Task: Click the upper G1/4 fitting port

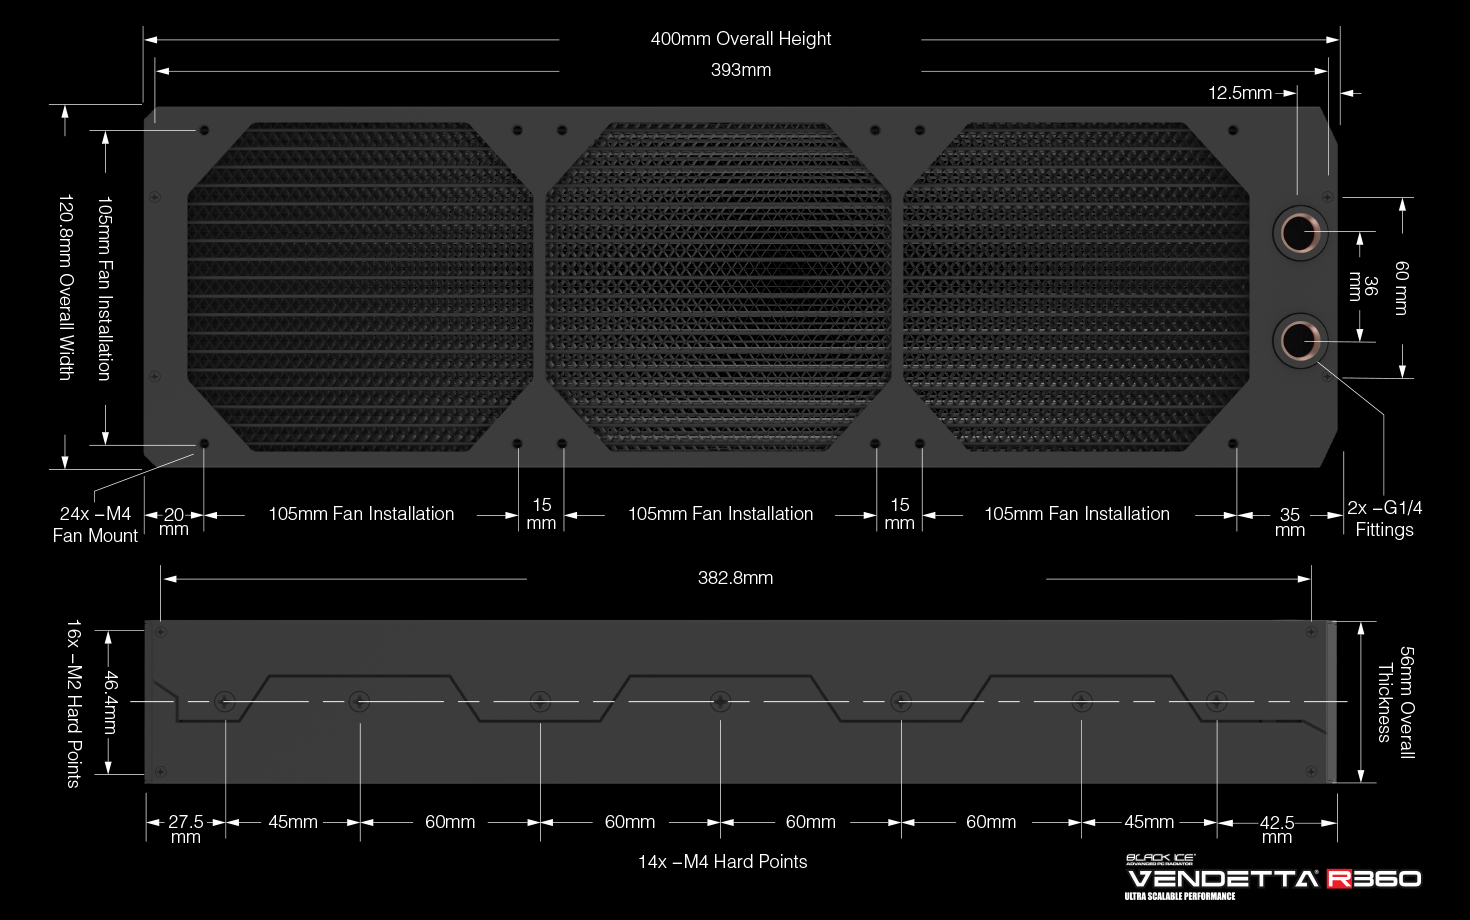Action: point(1299,233)
